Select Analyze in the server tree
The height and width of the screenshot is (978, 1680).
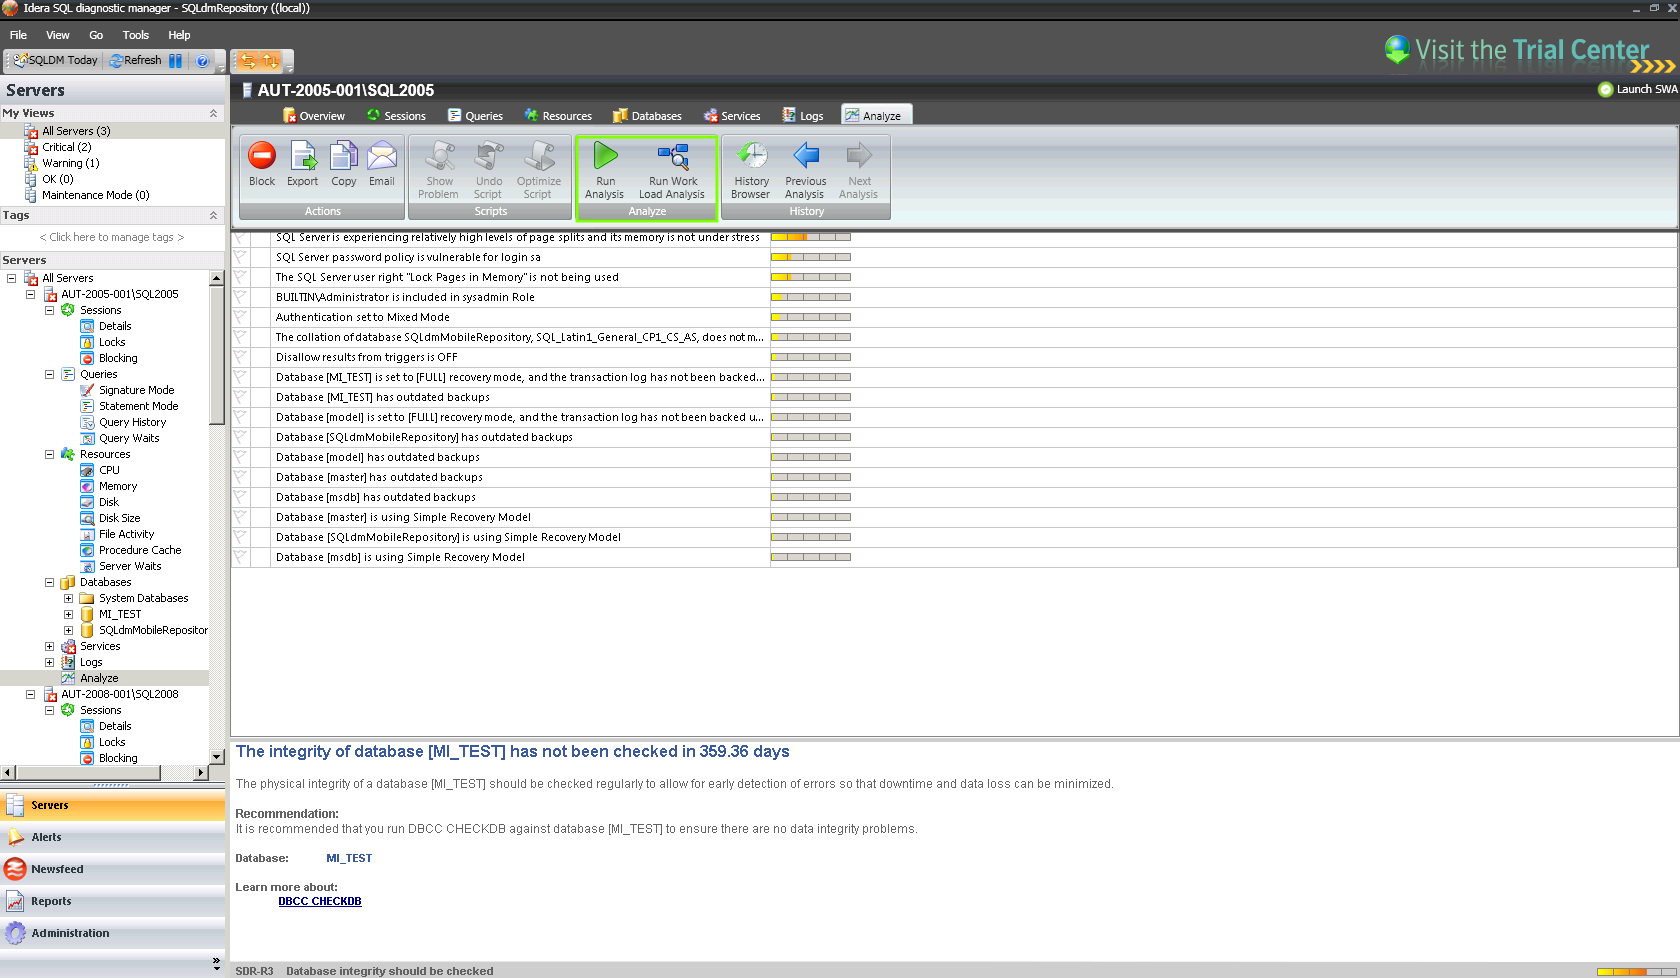[99, 678]
